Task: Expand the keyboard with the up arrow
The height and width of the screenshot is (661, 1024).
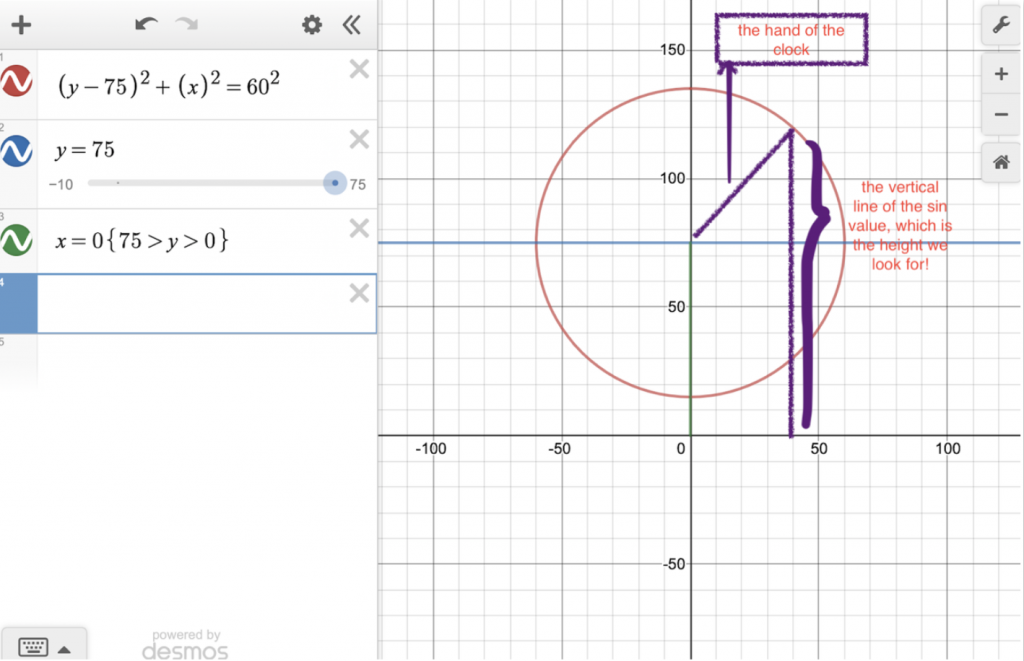Action: coord(64,649)
